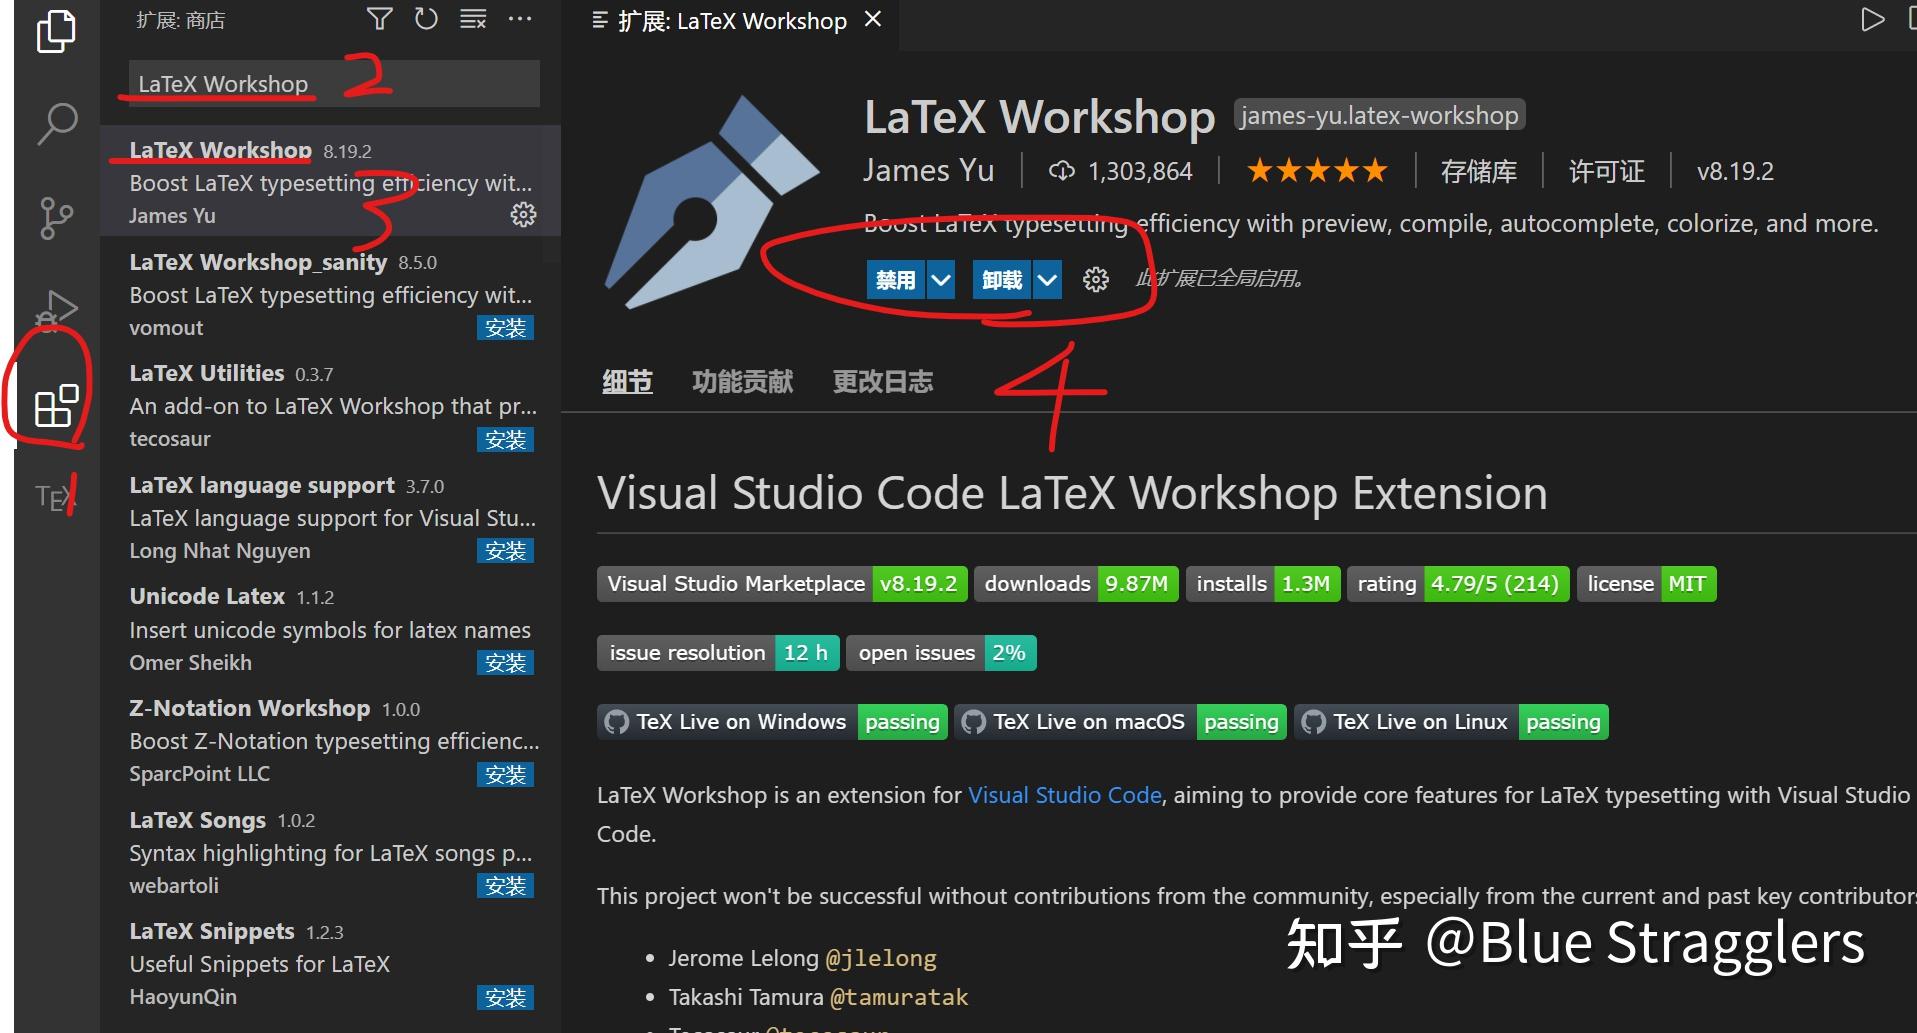
Task: Refresh the extensions list
Action: tap(426, 18)
